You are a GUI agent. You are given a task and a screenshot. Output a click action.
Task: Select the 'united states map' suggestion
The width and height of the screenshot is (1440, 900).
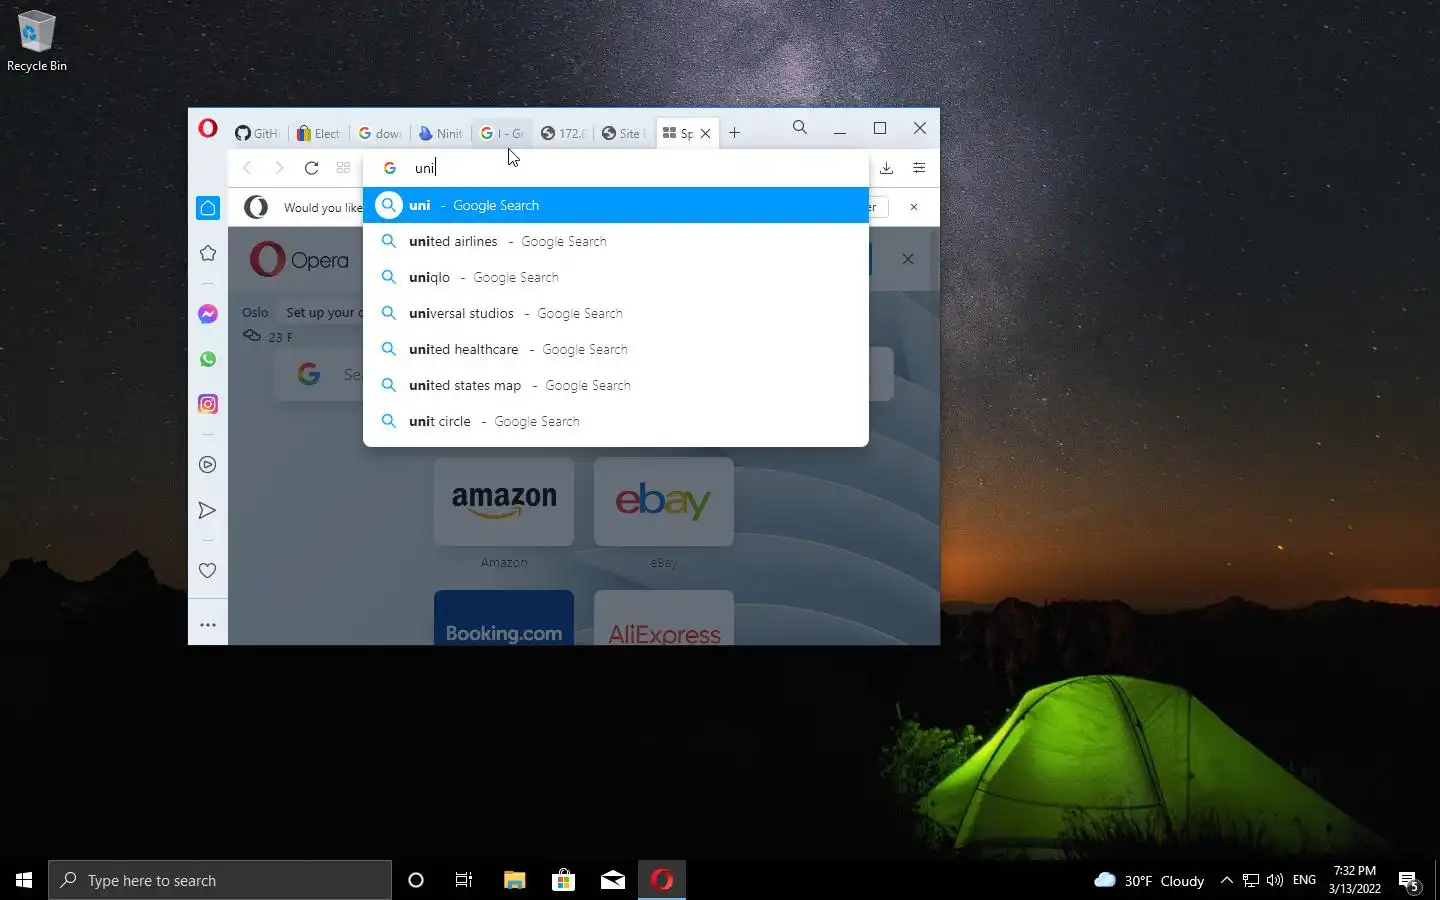pyautogui.click(x=616, y=385)
